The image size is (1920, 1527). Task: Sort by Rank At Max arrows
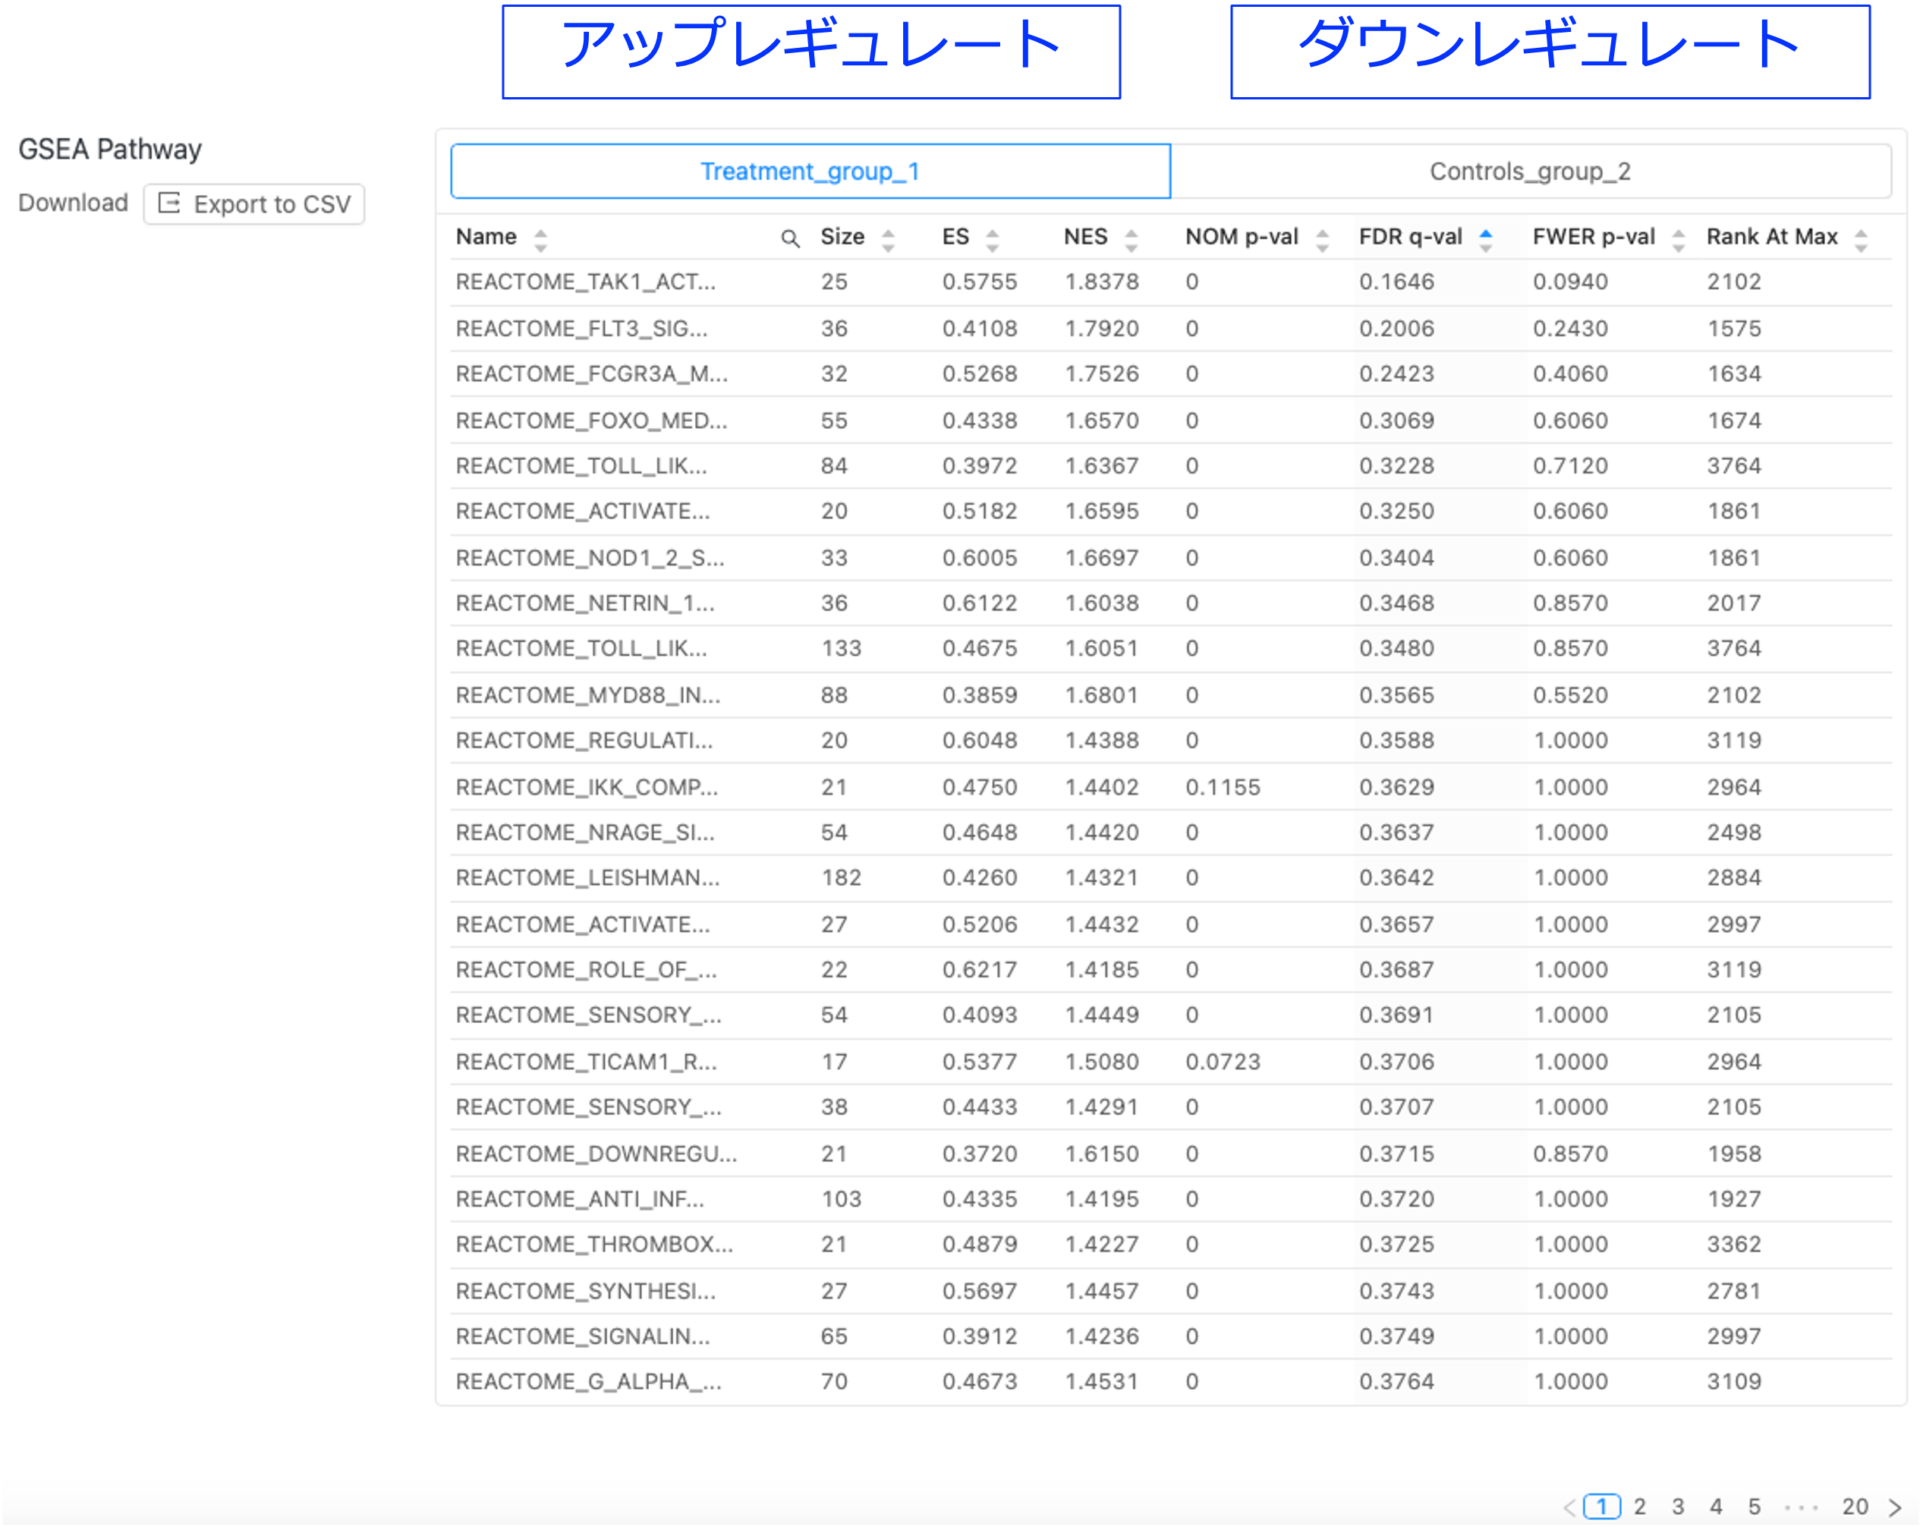pos(1861,239)
